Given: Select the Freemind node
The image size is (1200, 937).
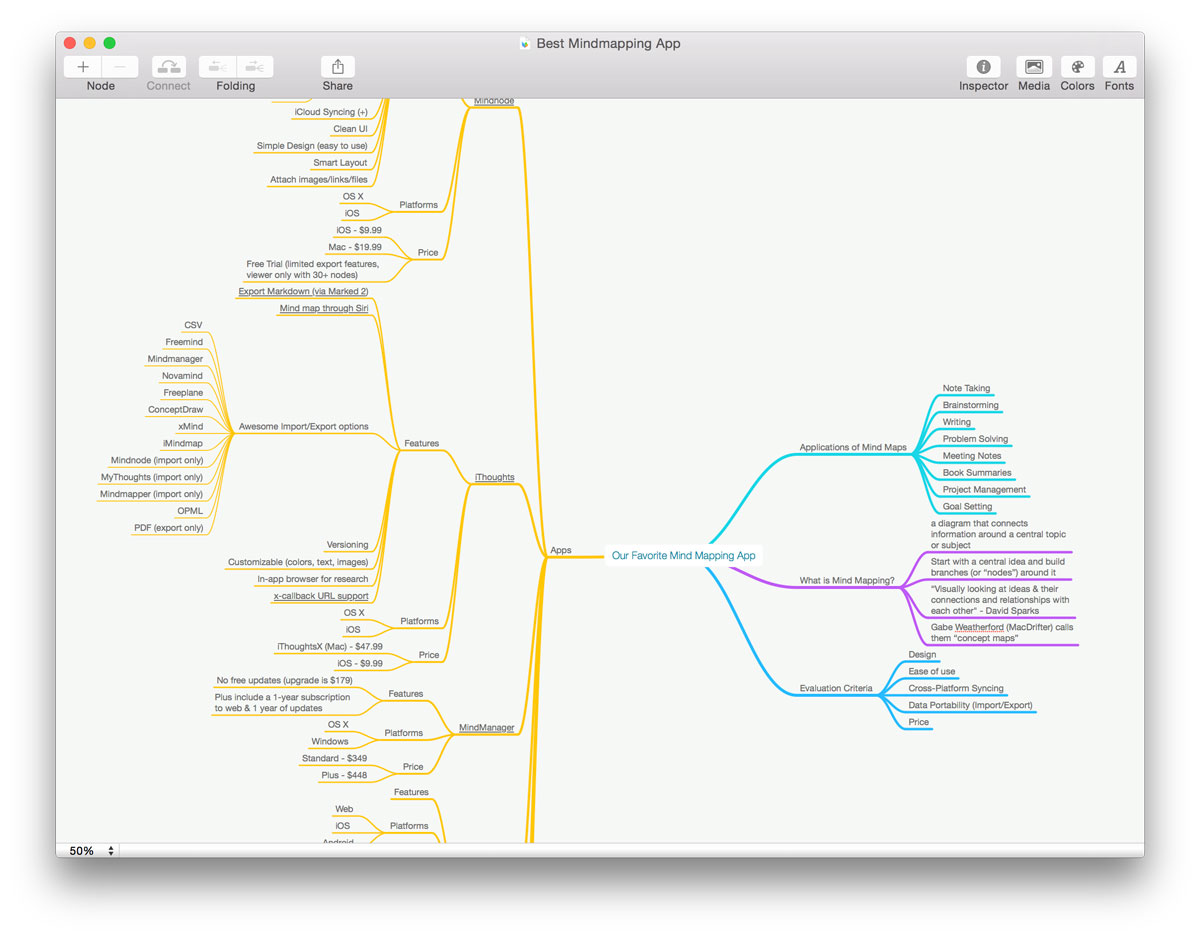Looking at the screenshot, I should (x=184, y=342).
